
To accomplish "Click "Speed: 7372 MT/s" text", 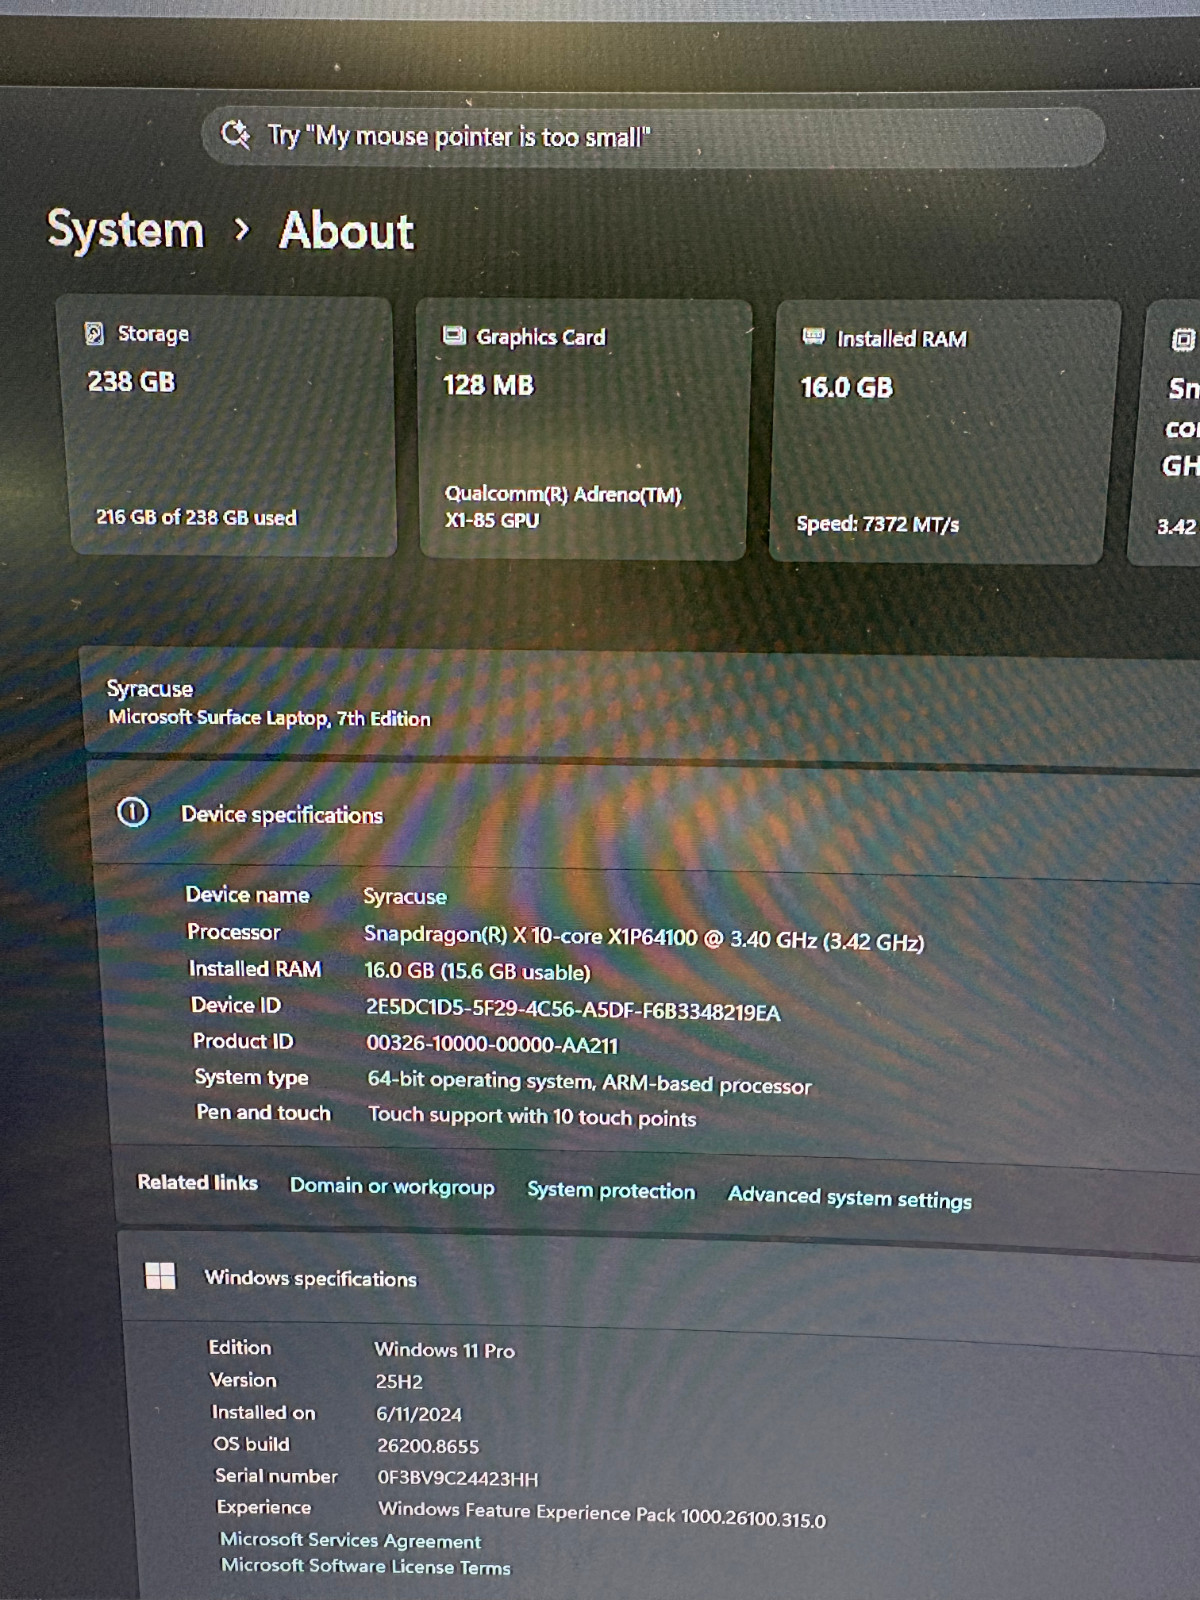I will tap(877, 524).
